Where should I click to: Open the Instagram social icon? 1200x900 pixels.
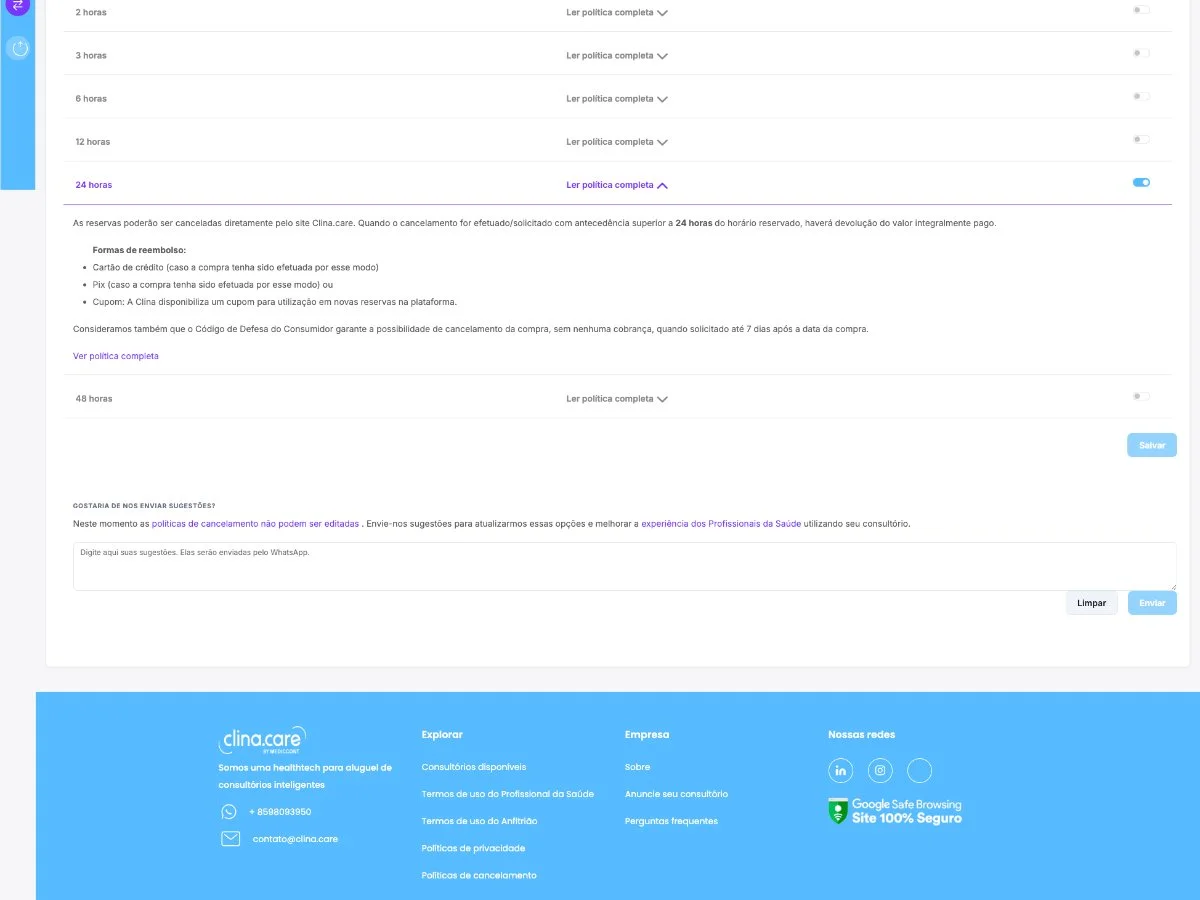click(880, 770)
